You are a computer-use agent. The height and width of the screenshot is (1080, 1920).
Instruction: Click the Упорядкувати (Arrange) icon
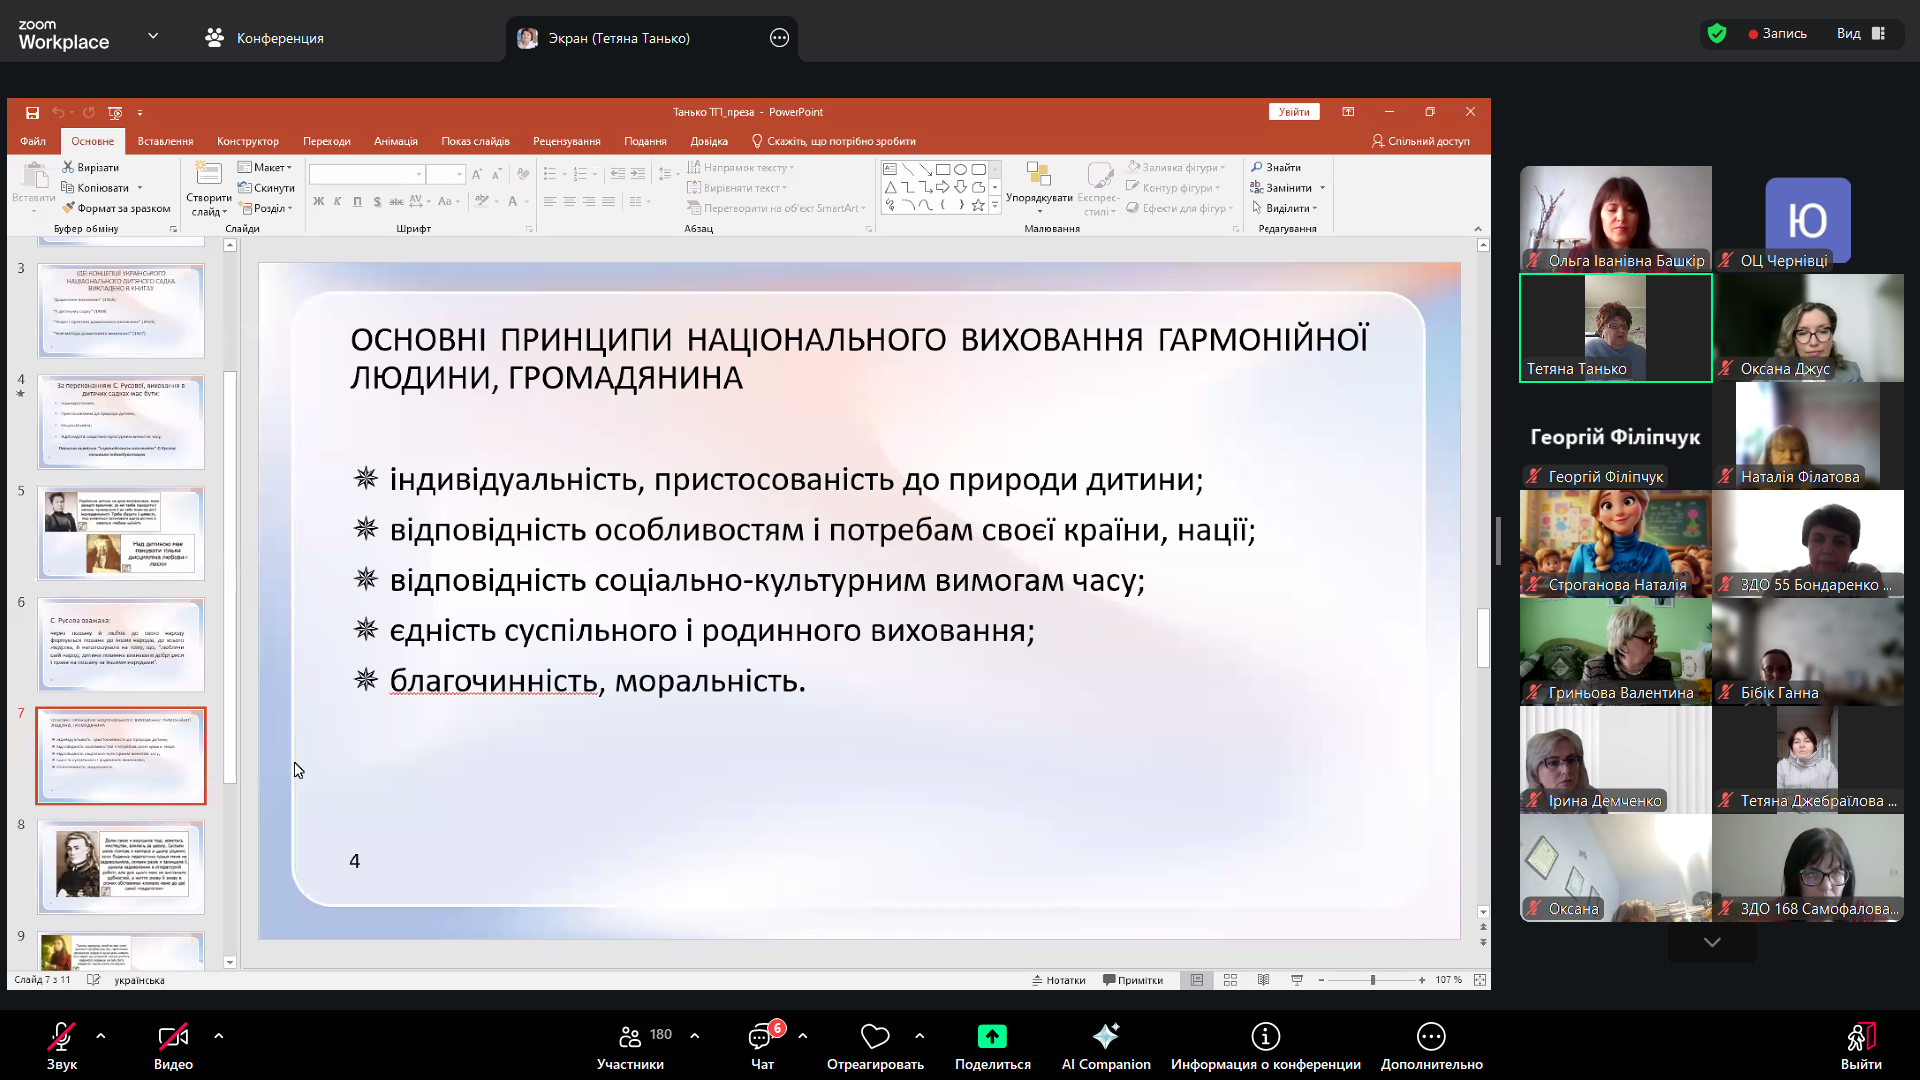(1039, 175)
